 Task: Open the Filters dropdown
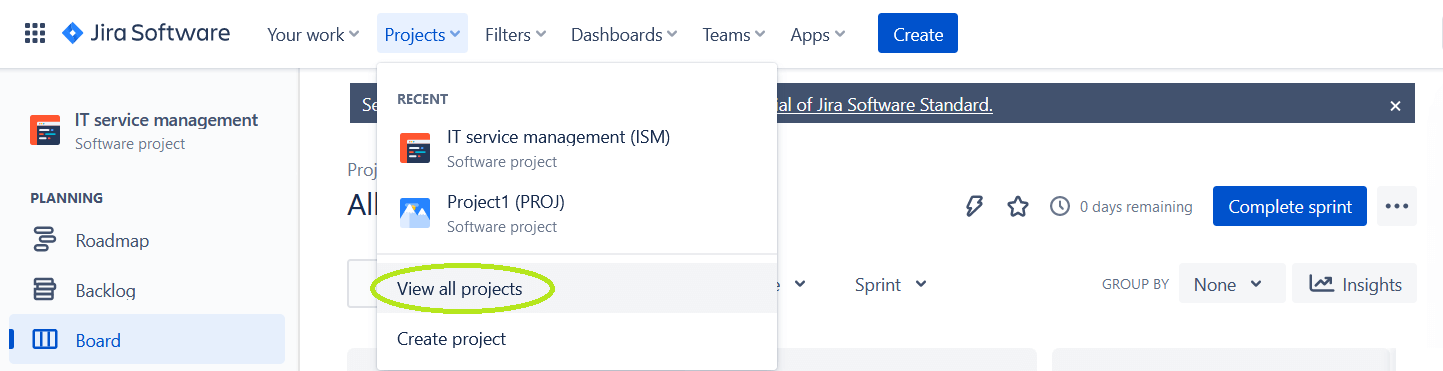(515, 34)
